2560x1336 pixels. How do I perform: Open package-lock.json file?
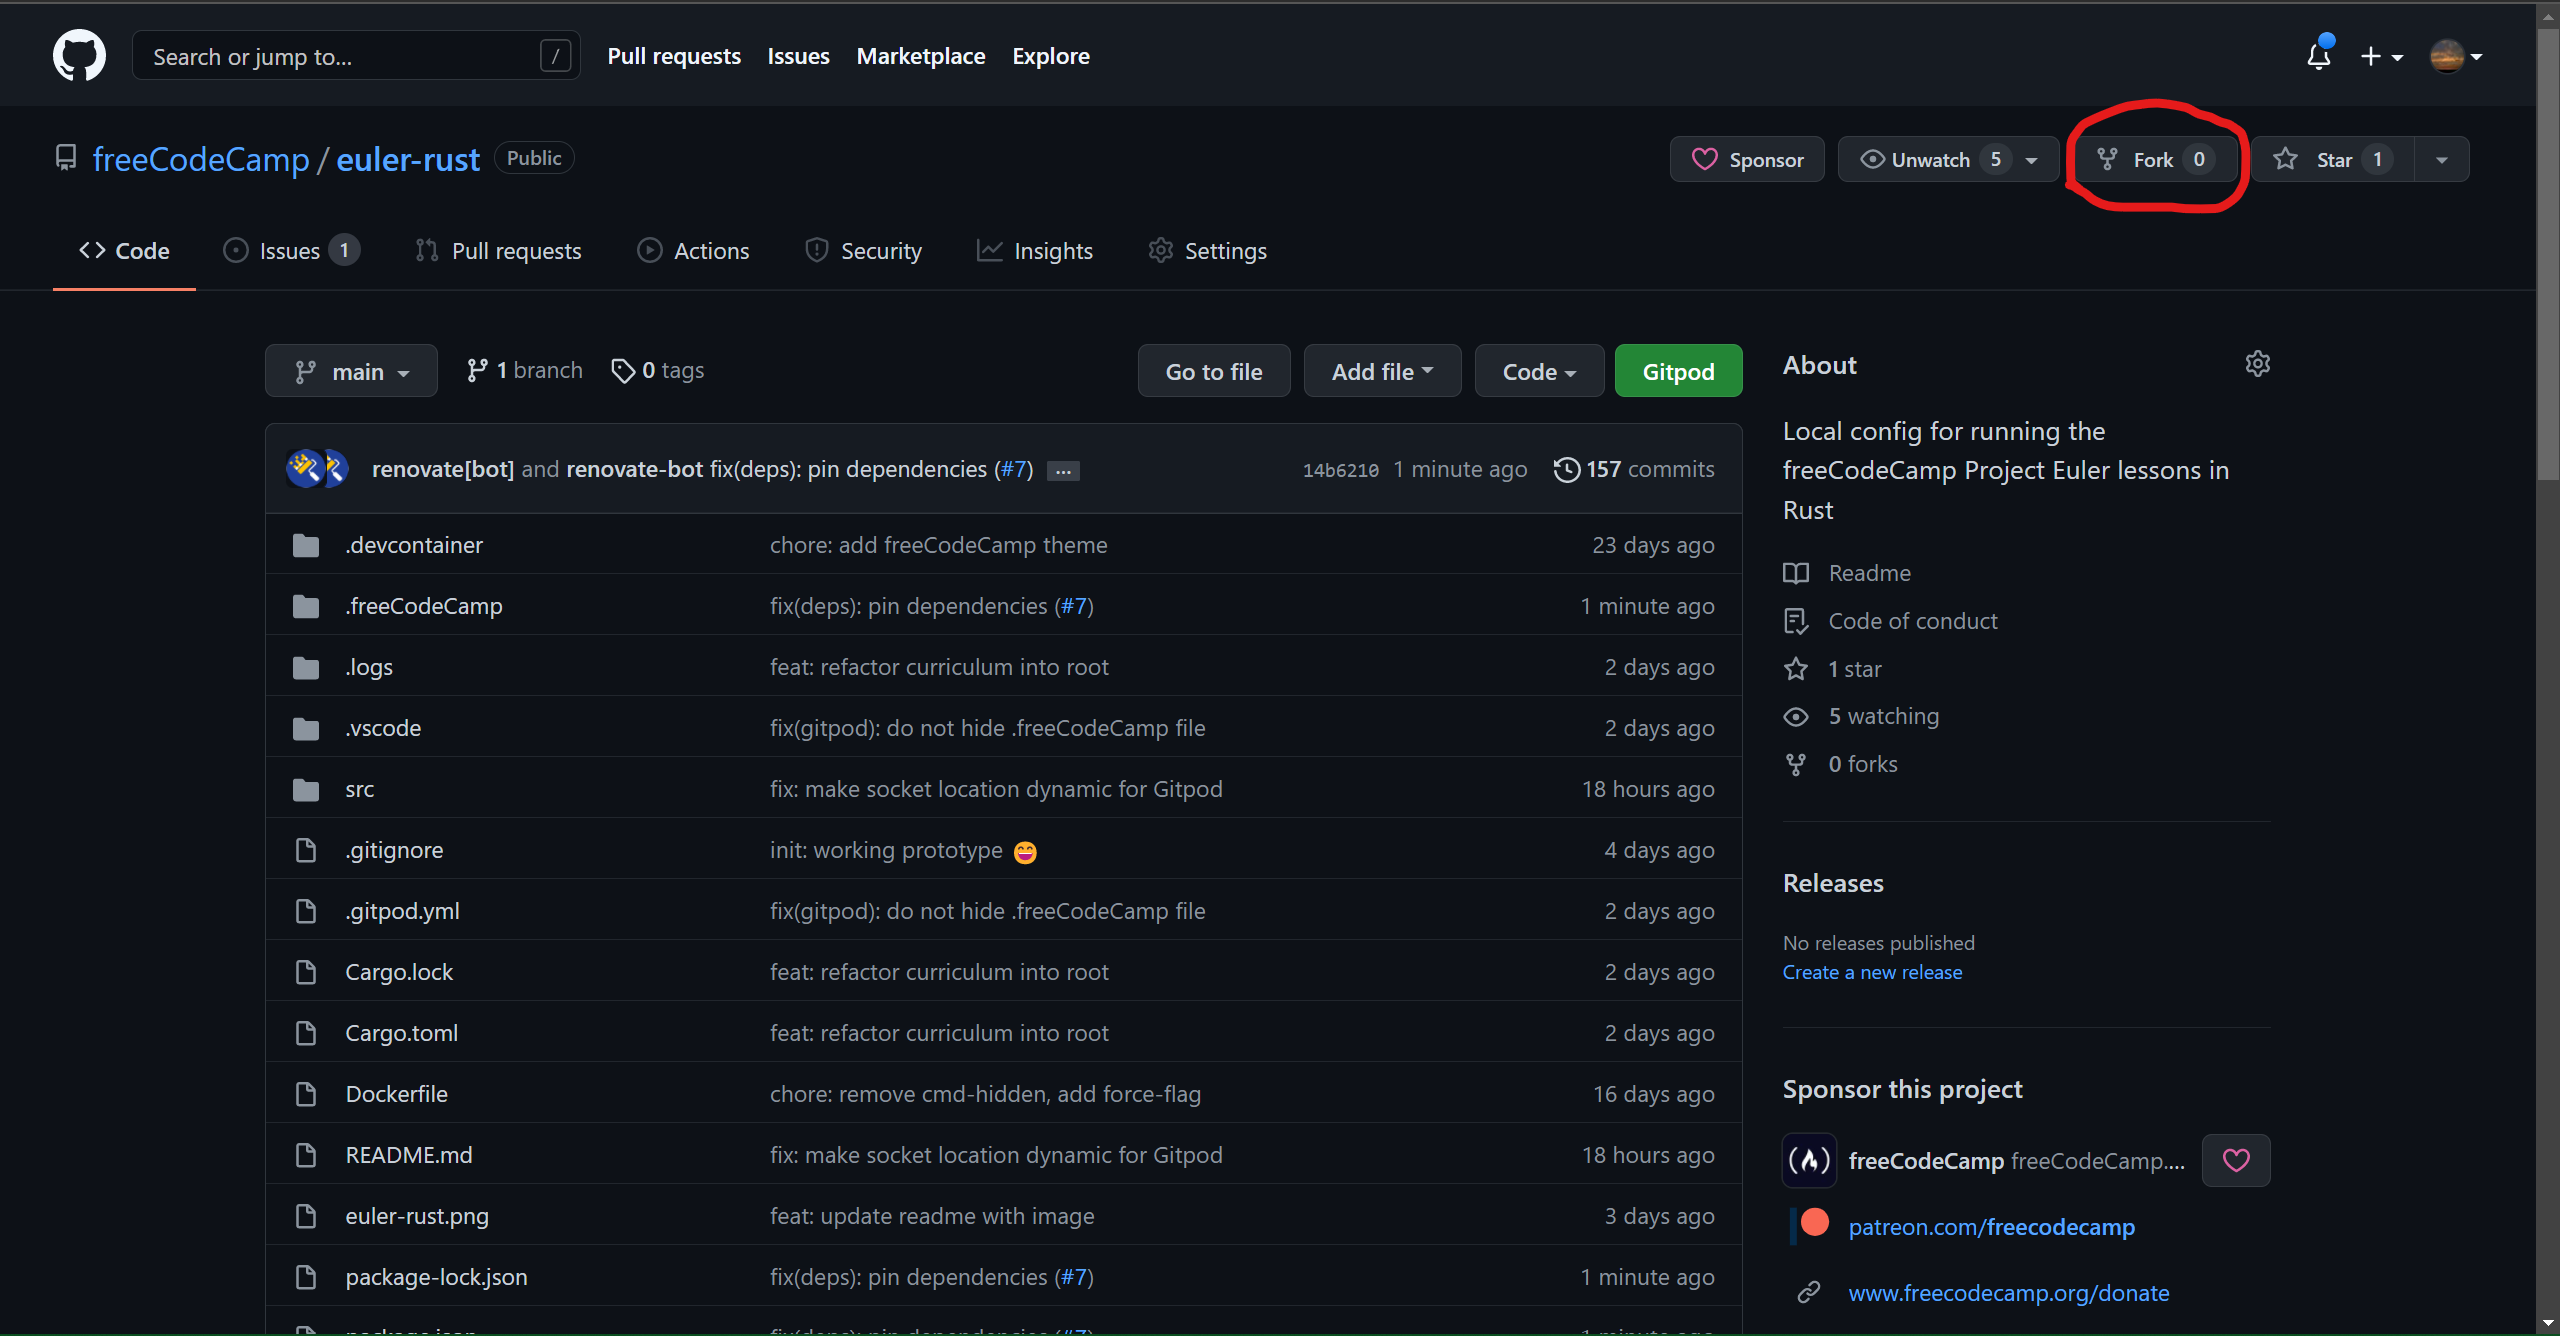click(x=436, y=1277)
